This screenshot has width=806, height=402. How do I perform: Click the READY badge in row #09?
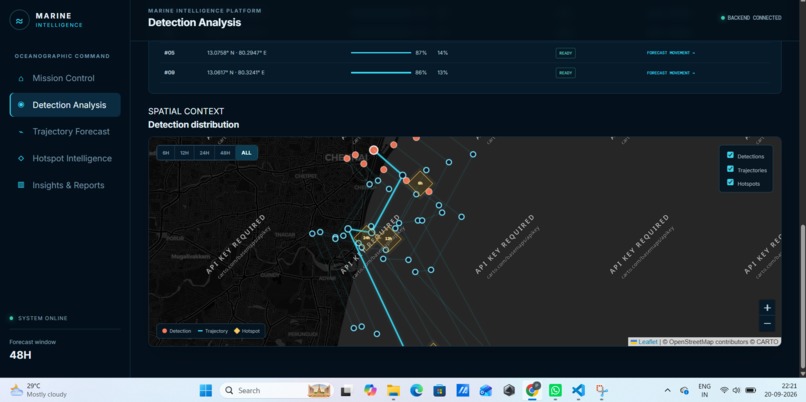click(x=565, y=73)
